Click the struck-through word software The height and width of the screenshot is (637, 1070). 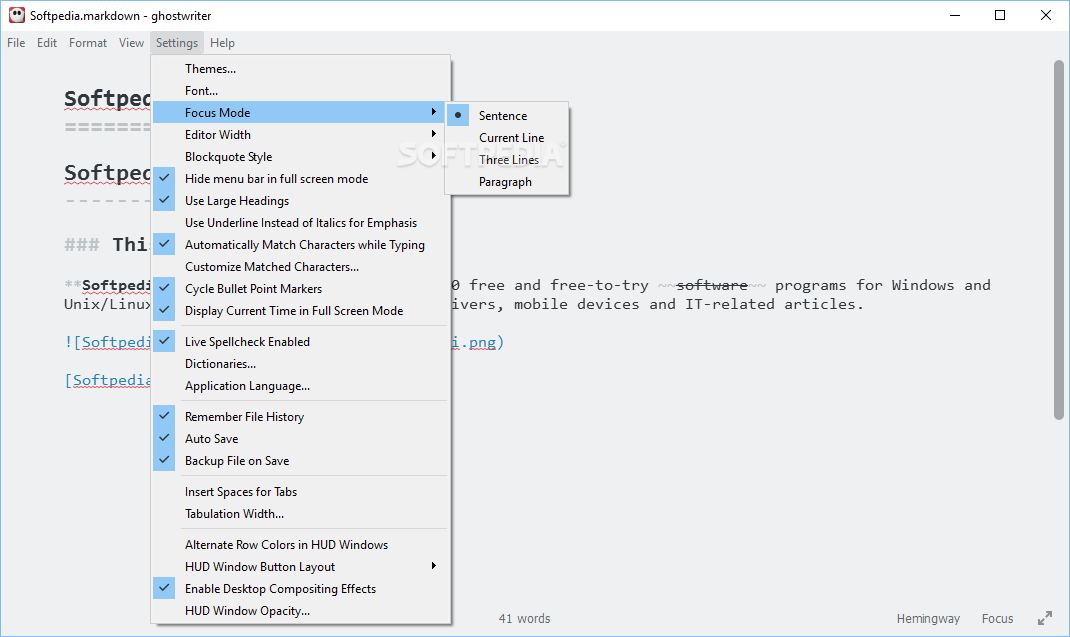click(712, 285)
